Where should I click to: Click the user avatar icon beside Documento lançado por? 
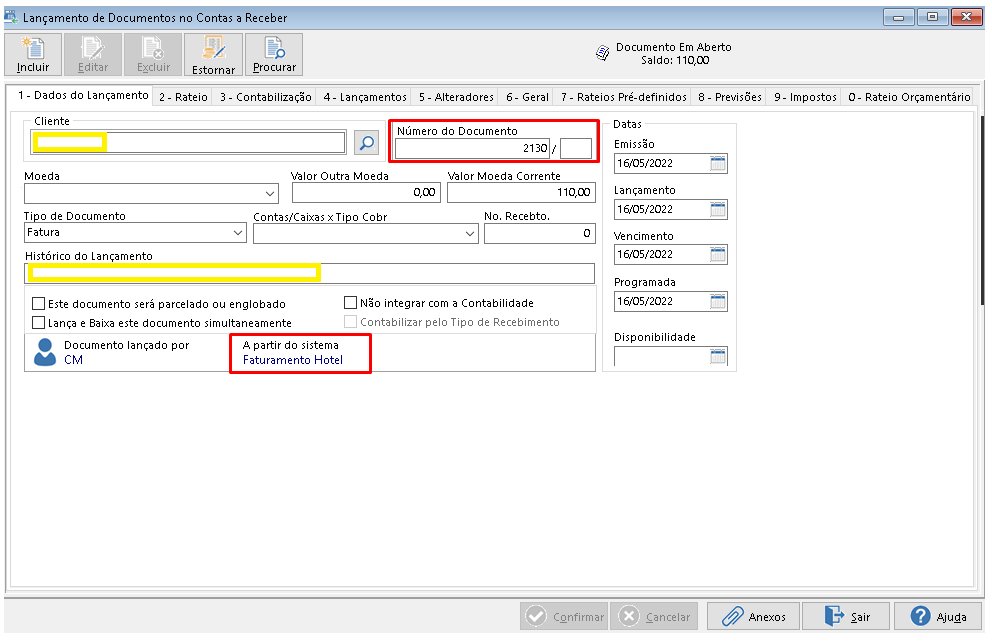coord(45,352)
